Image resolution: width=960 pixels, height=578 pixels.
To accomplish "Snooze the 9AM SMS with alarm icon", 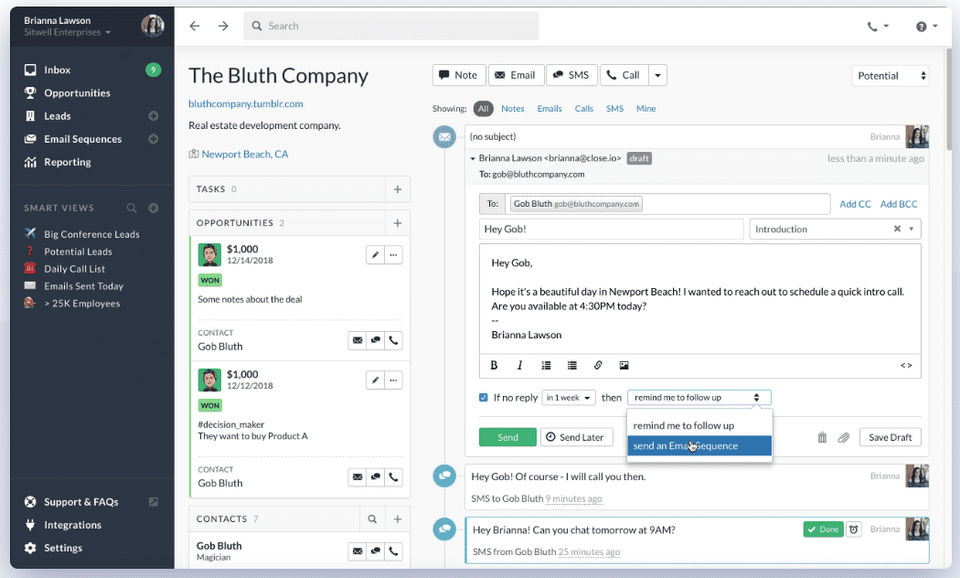I will click(853, 529).
